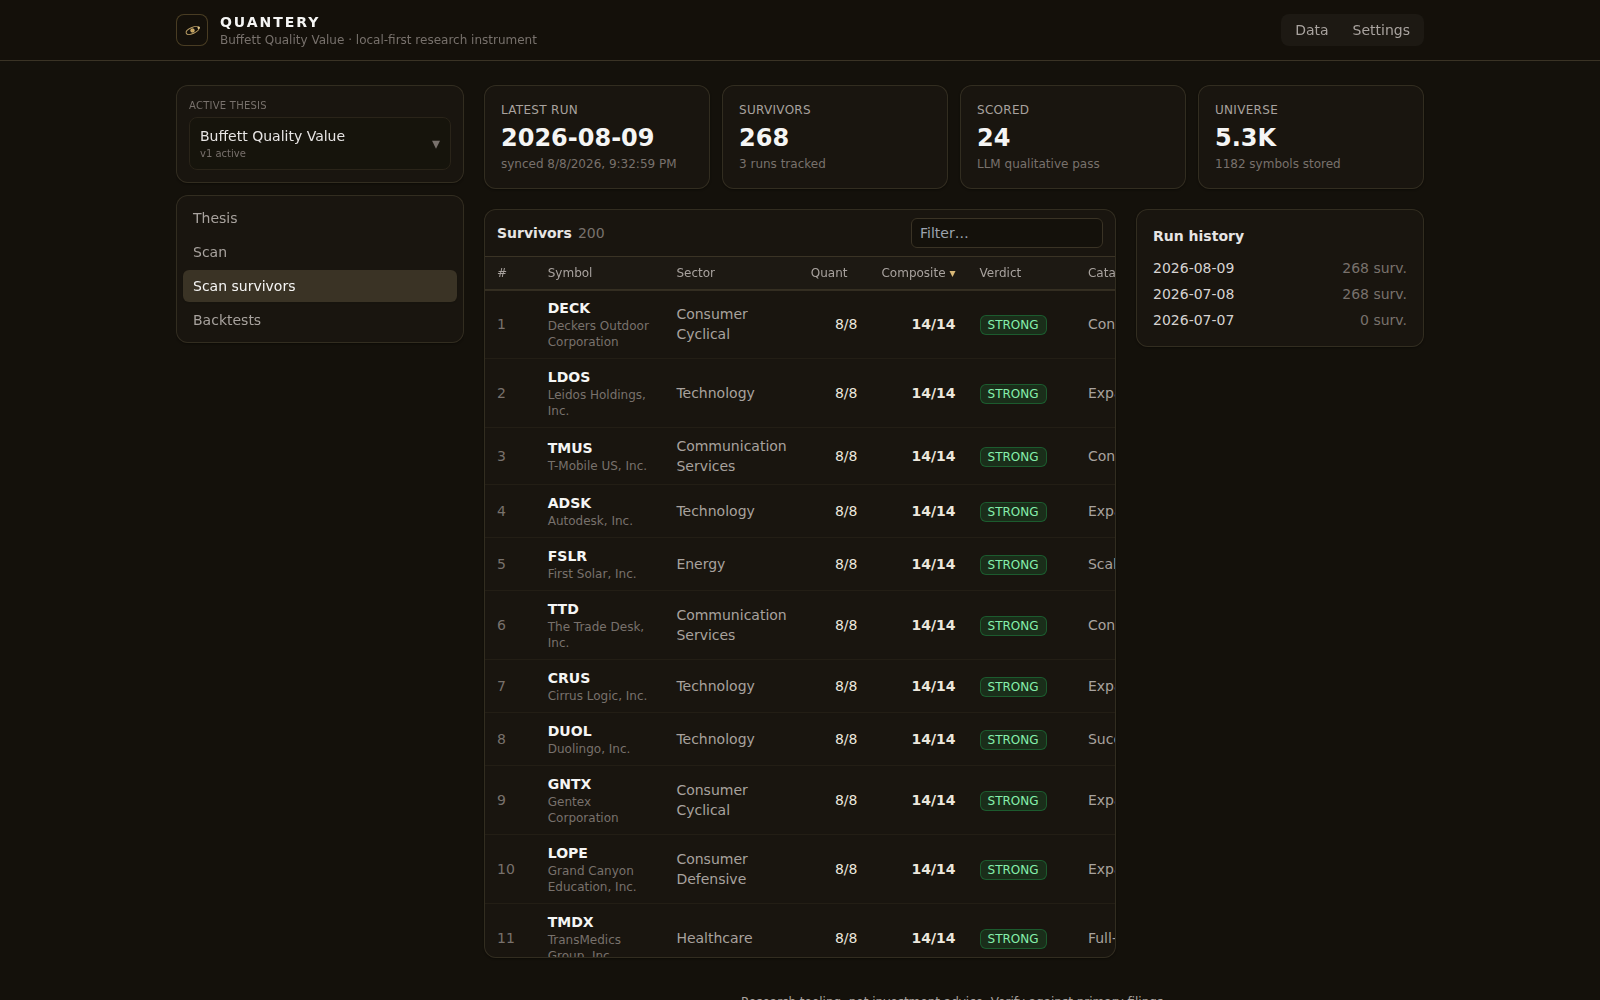Click the Technology sector cell for LDOS

715,393
